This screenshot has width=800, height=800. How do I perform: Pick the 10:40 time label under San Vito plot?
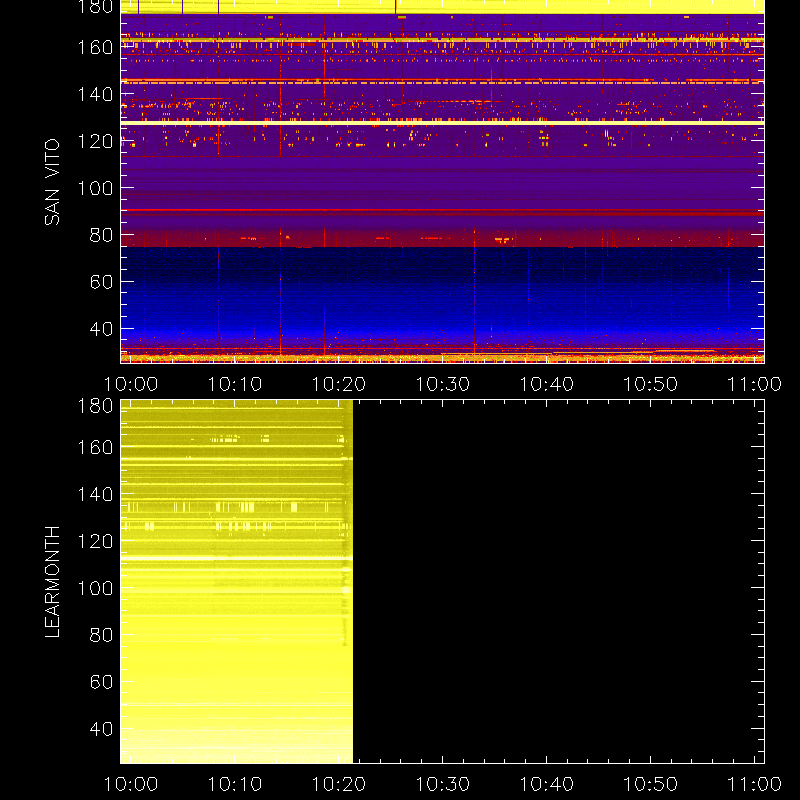547,384
